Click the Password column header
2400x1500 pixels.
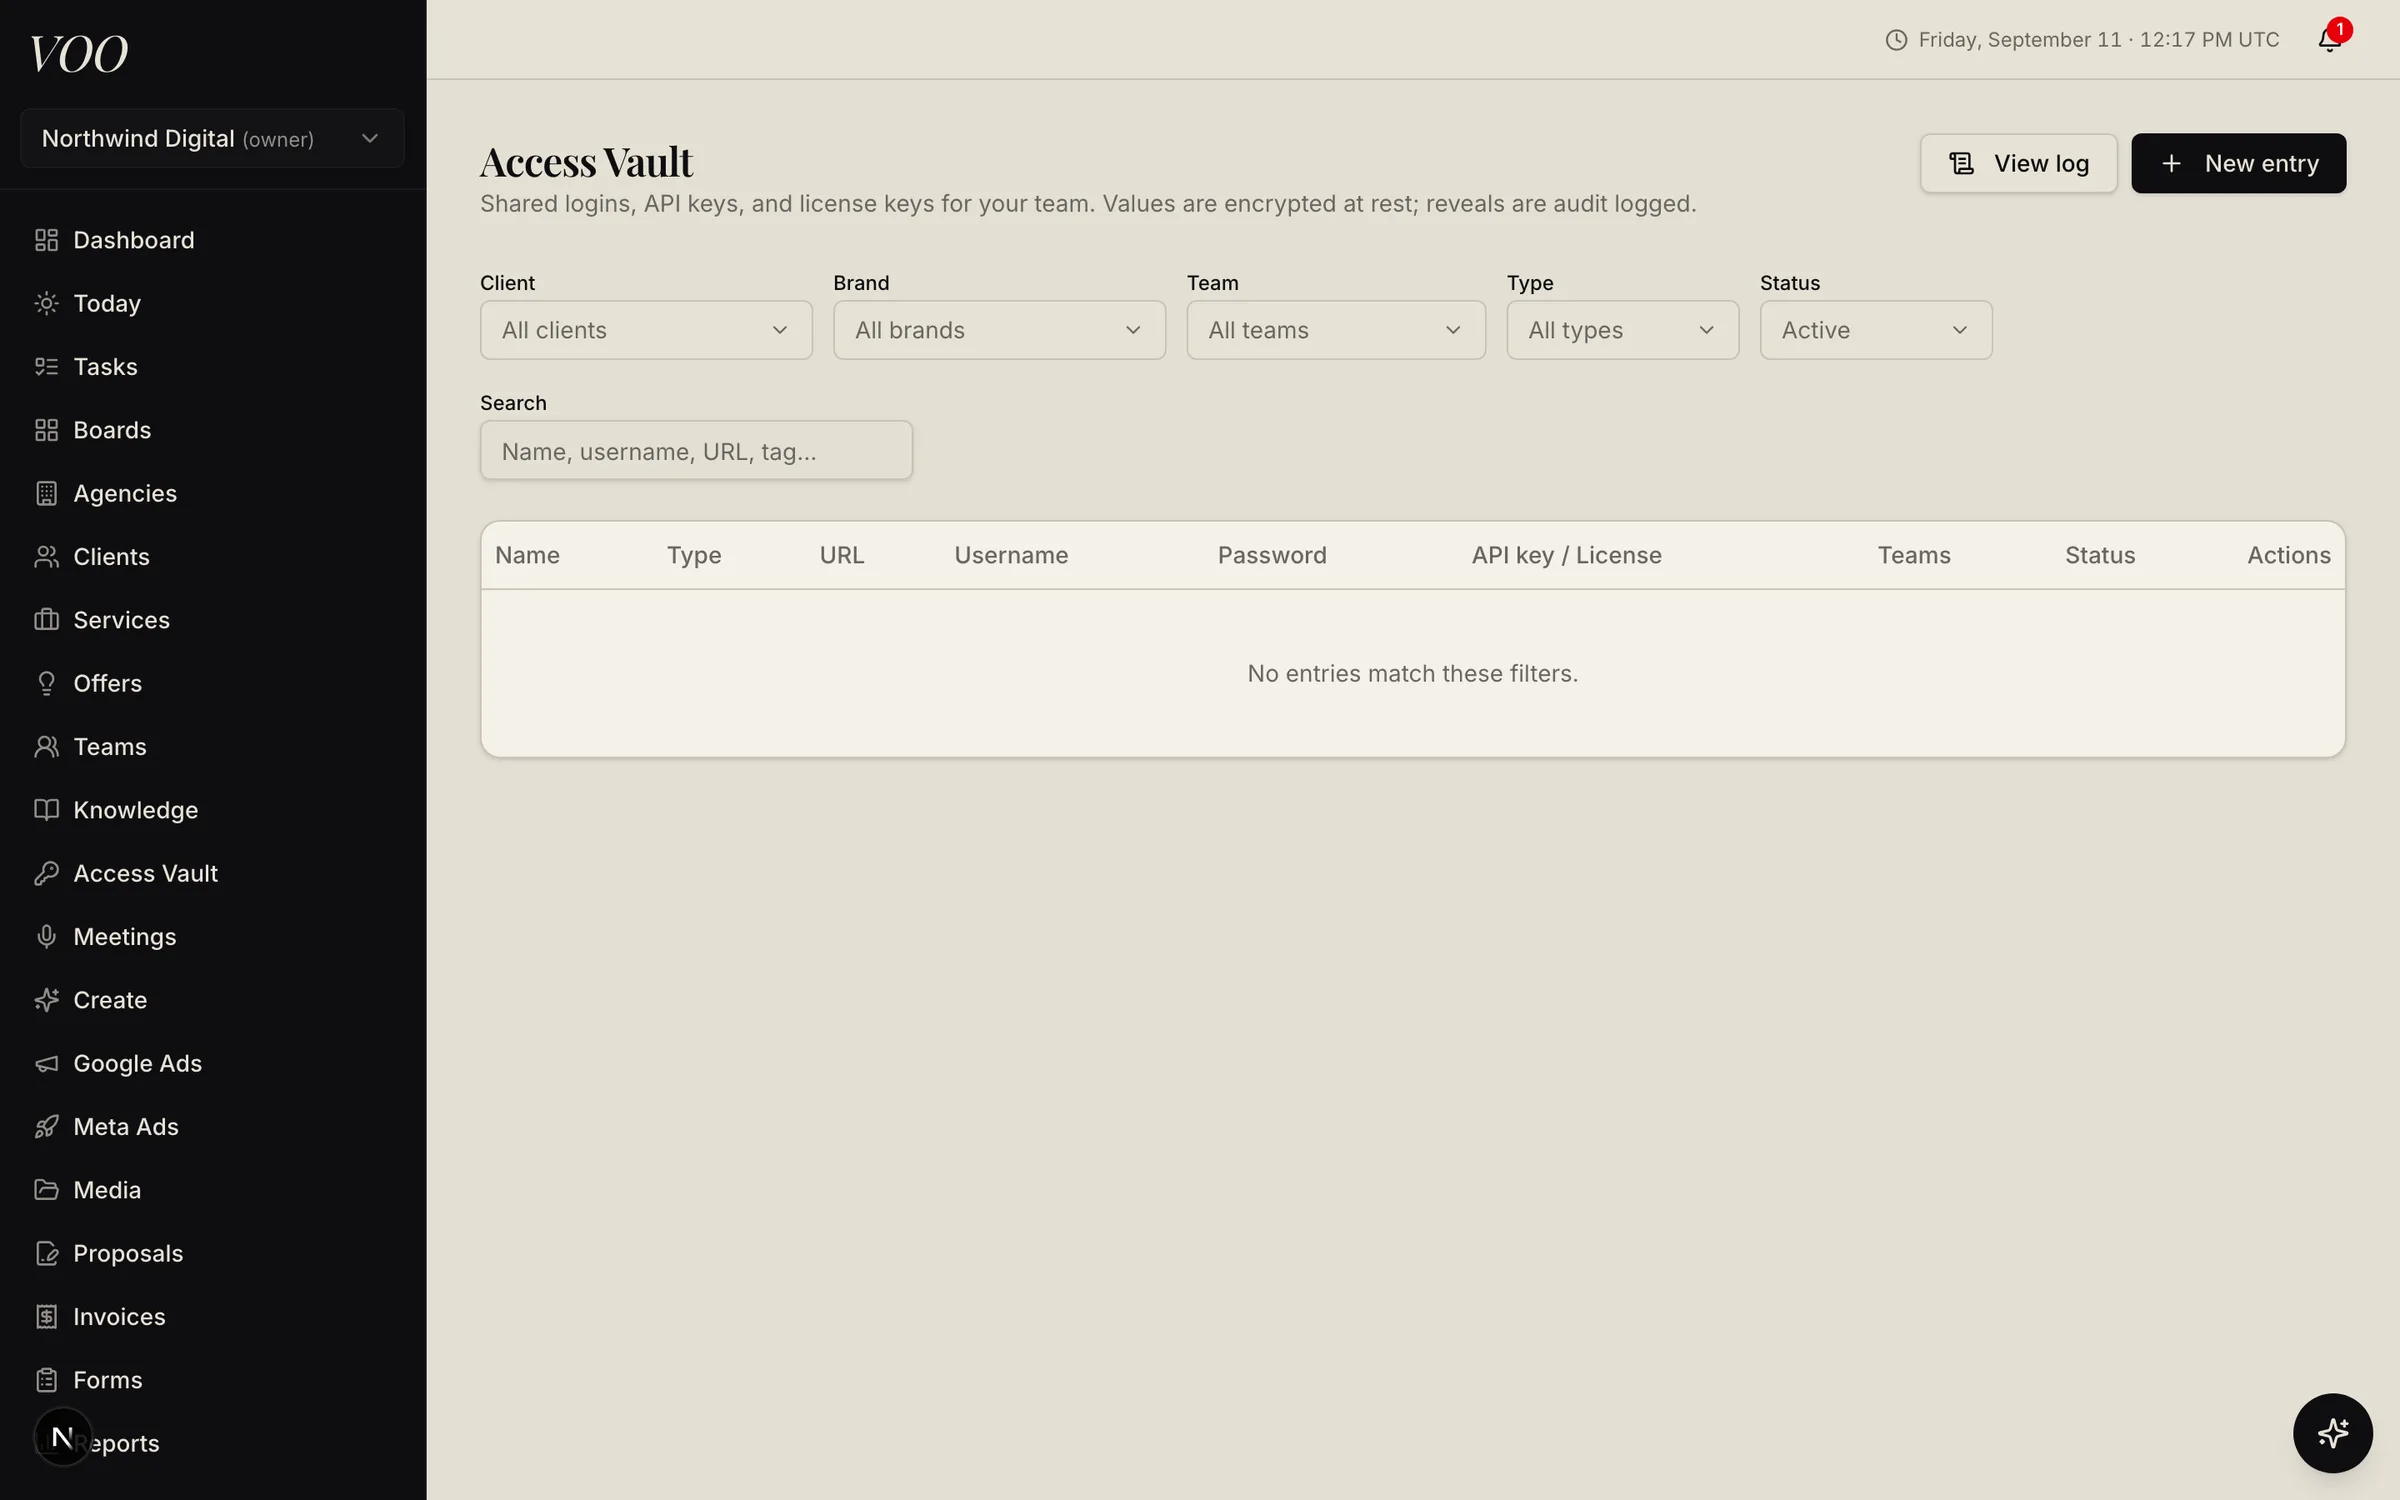(x=1272, y=555)
